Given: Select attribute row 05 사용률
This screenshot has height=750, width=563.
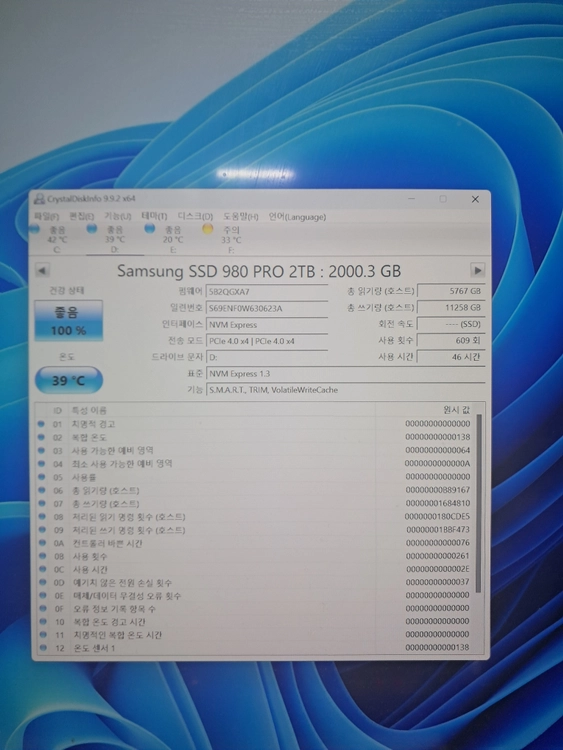Looking at the screenshot, I should [x=255, y=477].
